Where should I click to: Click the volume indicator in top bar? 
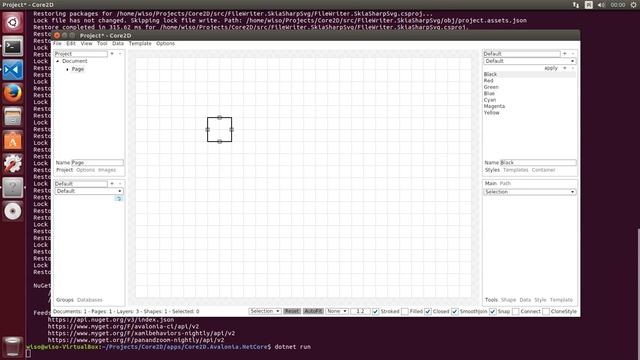click(602, 4)
